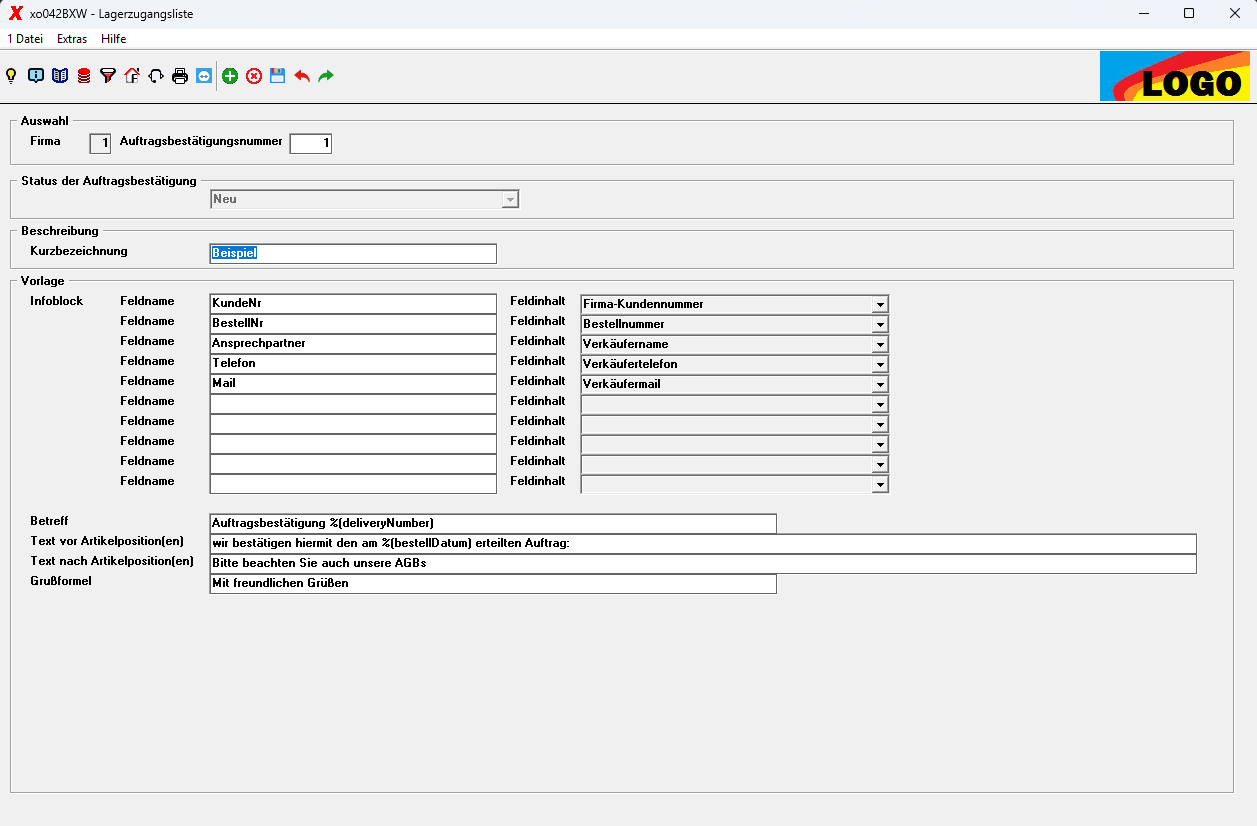Click the red undo arrow icon
Viewport: 1257px width, 826px height.
pos(302,76)
